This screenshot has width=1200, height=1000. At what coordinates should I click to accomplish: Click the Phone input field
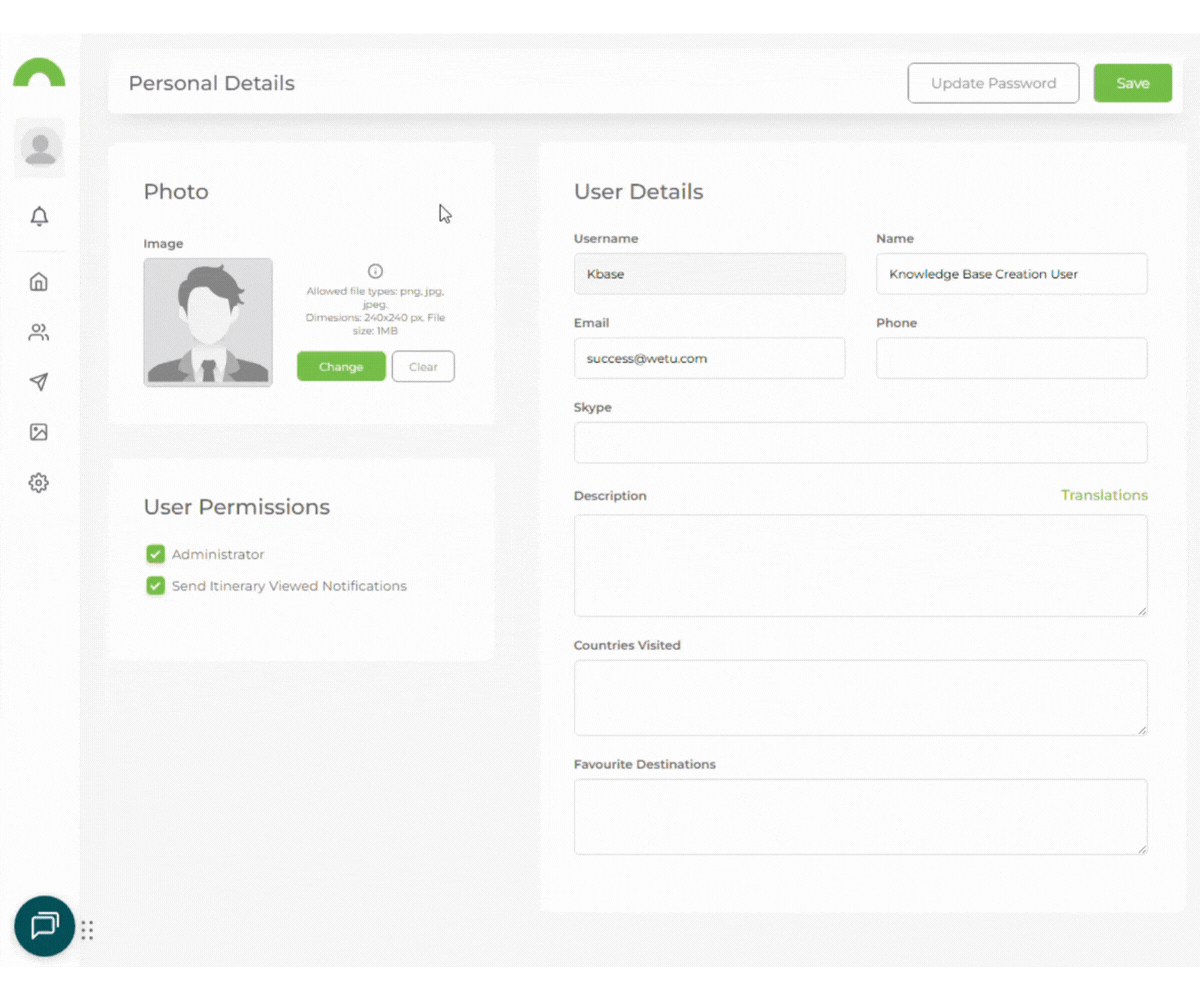(x=1011, y=358)
